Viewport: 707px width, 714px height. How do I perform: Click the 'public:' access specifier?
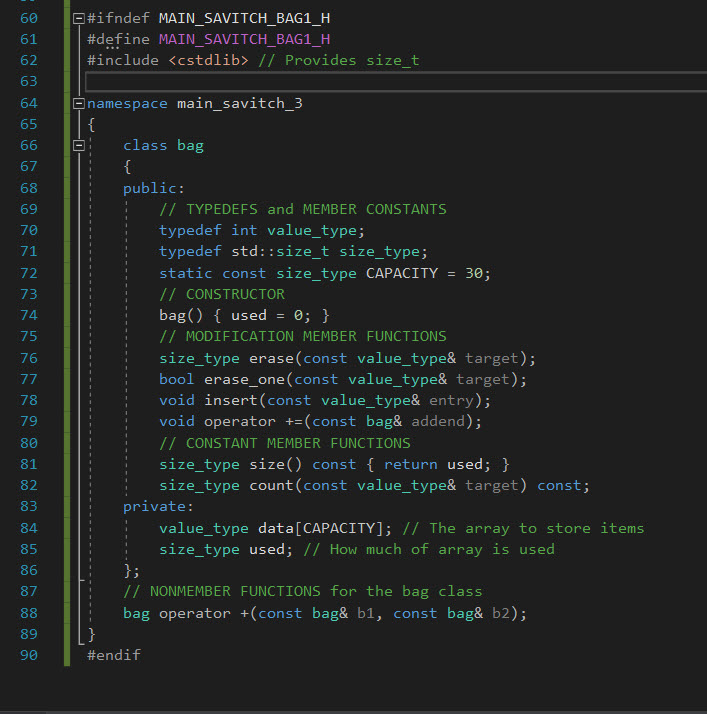coord(154,188)
